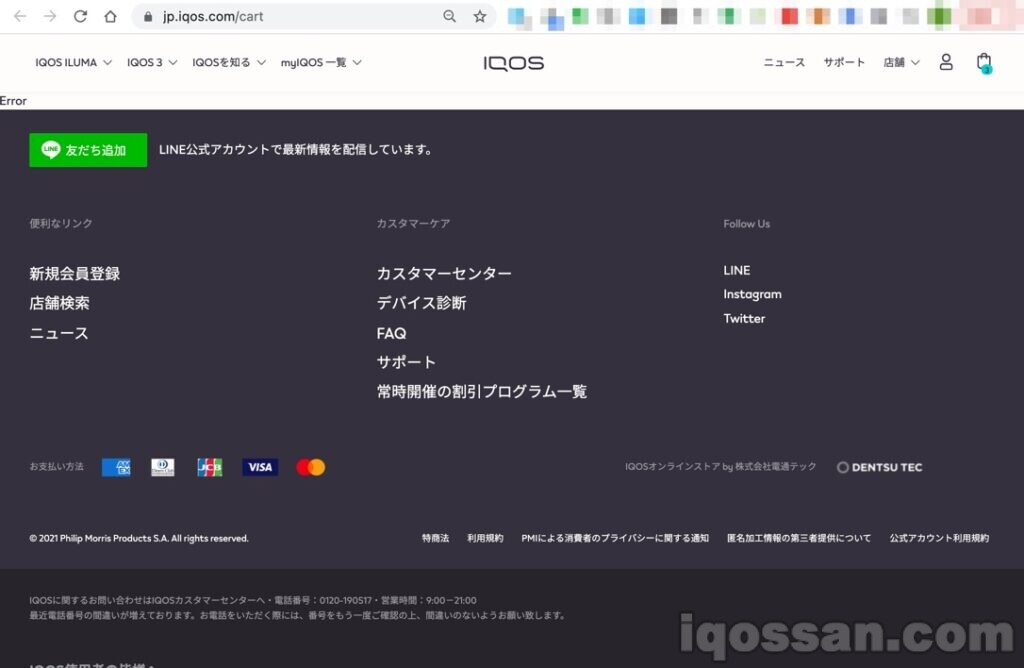Screen dimensions: 1024x668
Task: Click the お支払い方法 label
Action: pos(56,467)
